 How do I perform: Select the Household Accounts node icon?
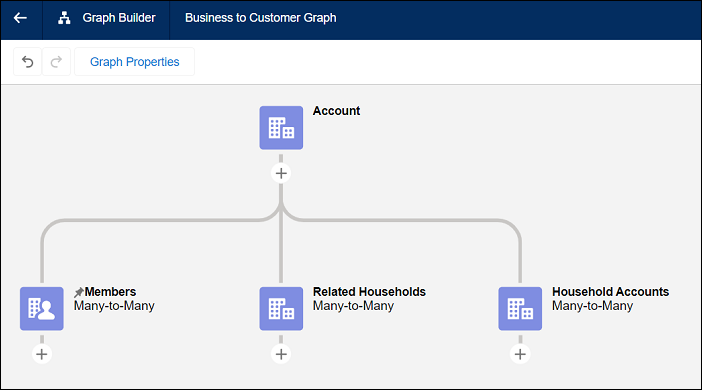click(x=520, y=309)
